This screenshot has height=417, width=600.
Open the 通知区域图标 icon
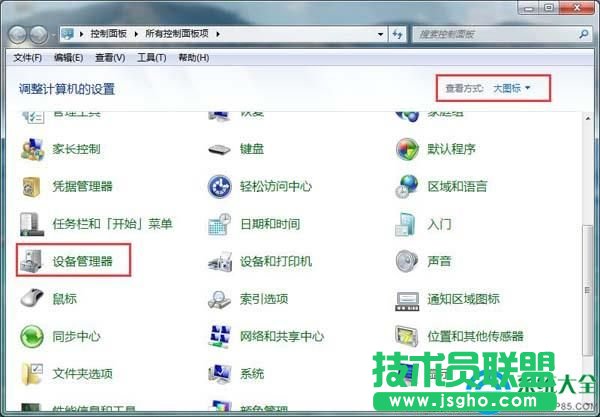tap(407, 301)
